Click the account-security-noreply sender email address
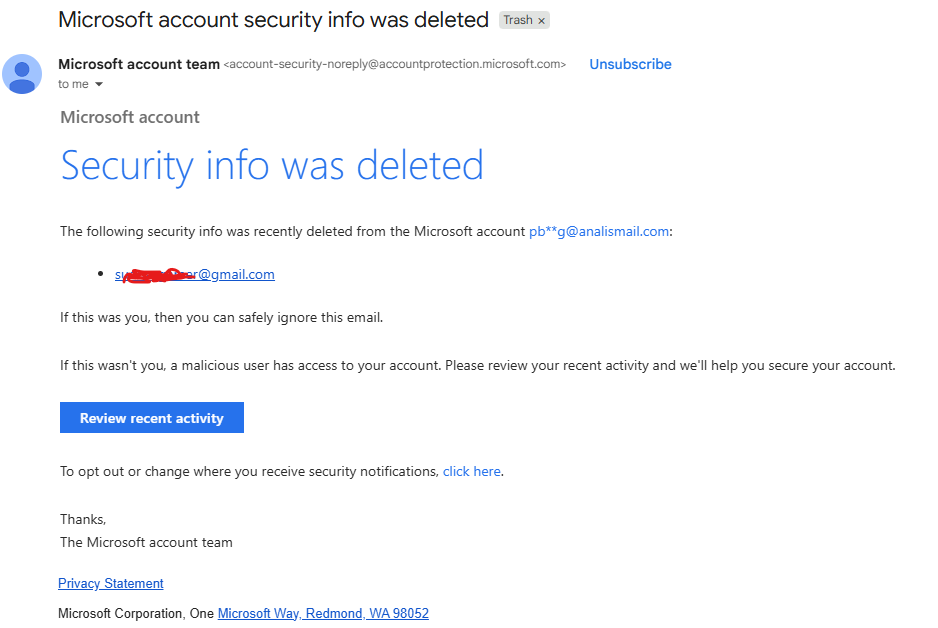 pos(395,64)
